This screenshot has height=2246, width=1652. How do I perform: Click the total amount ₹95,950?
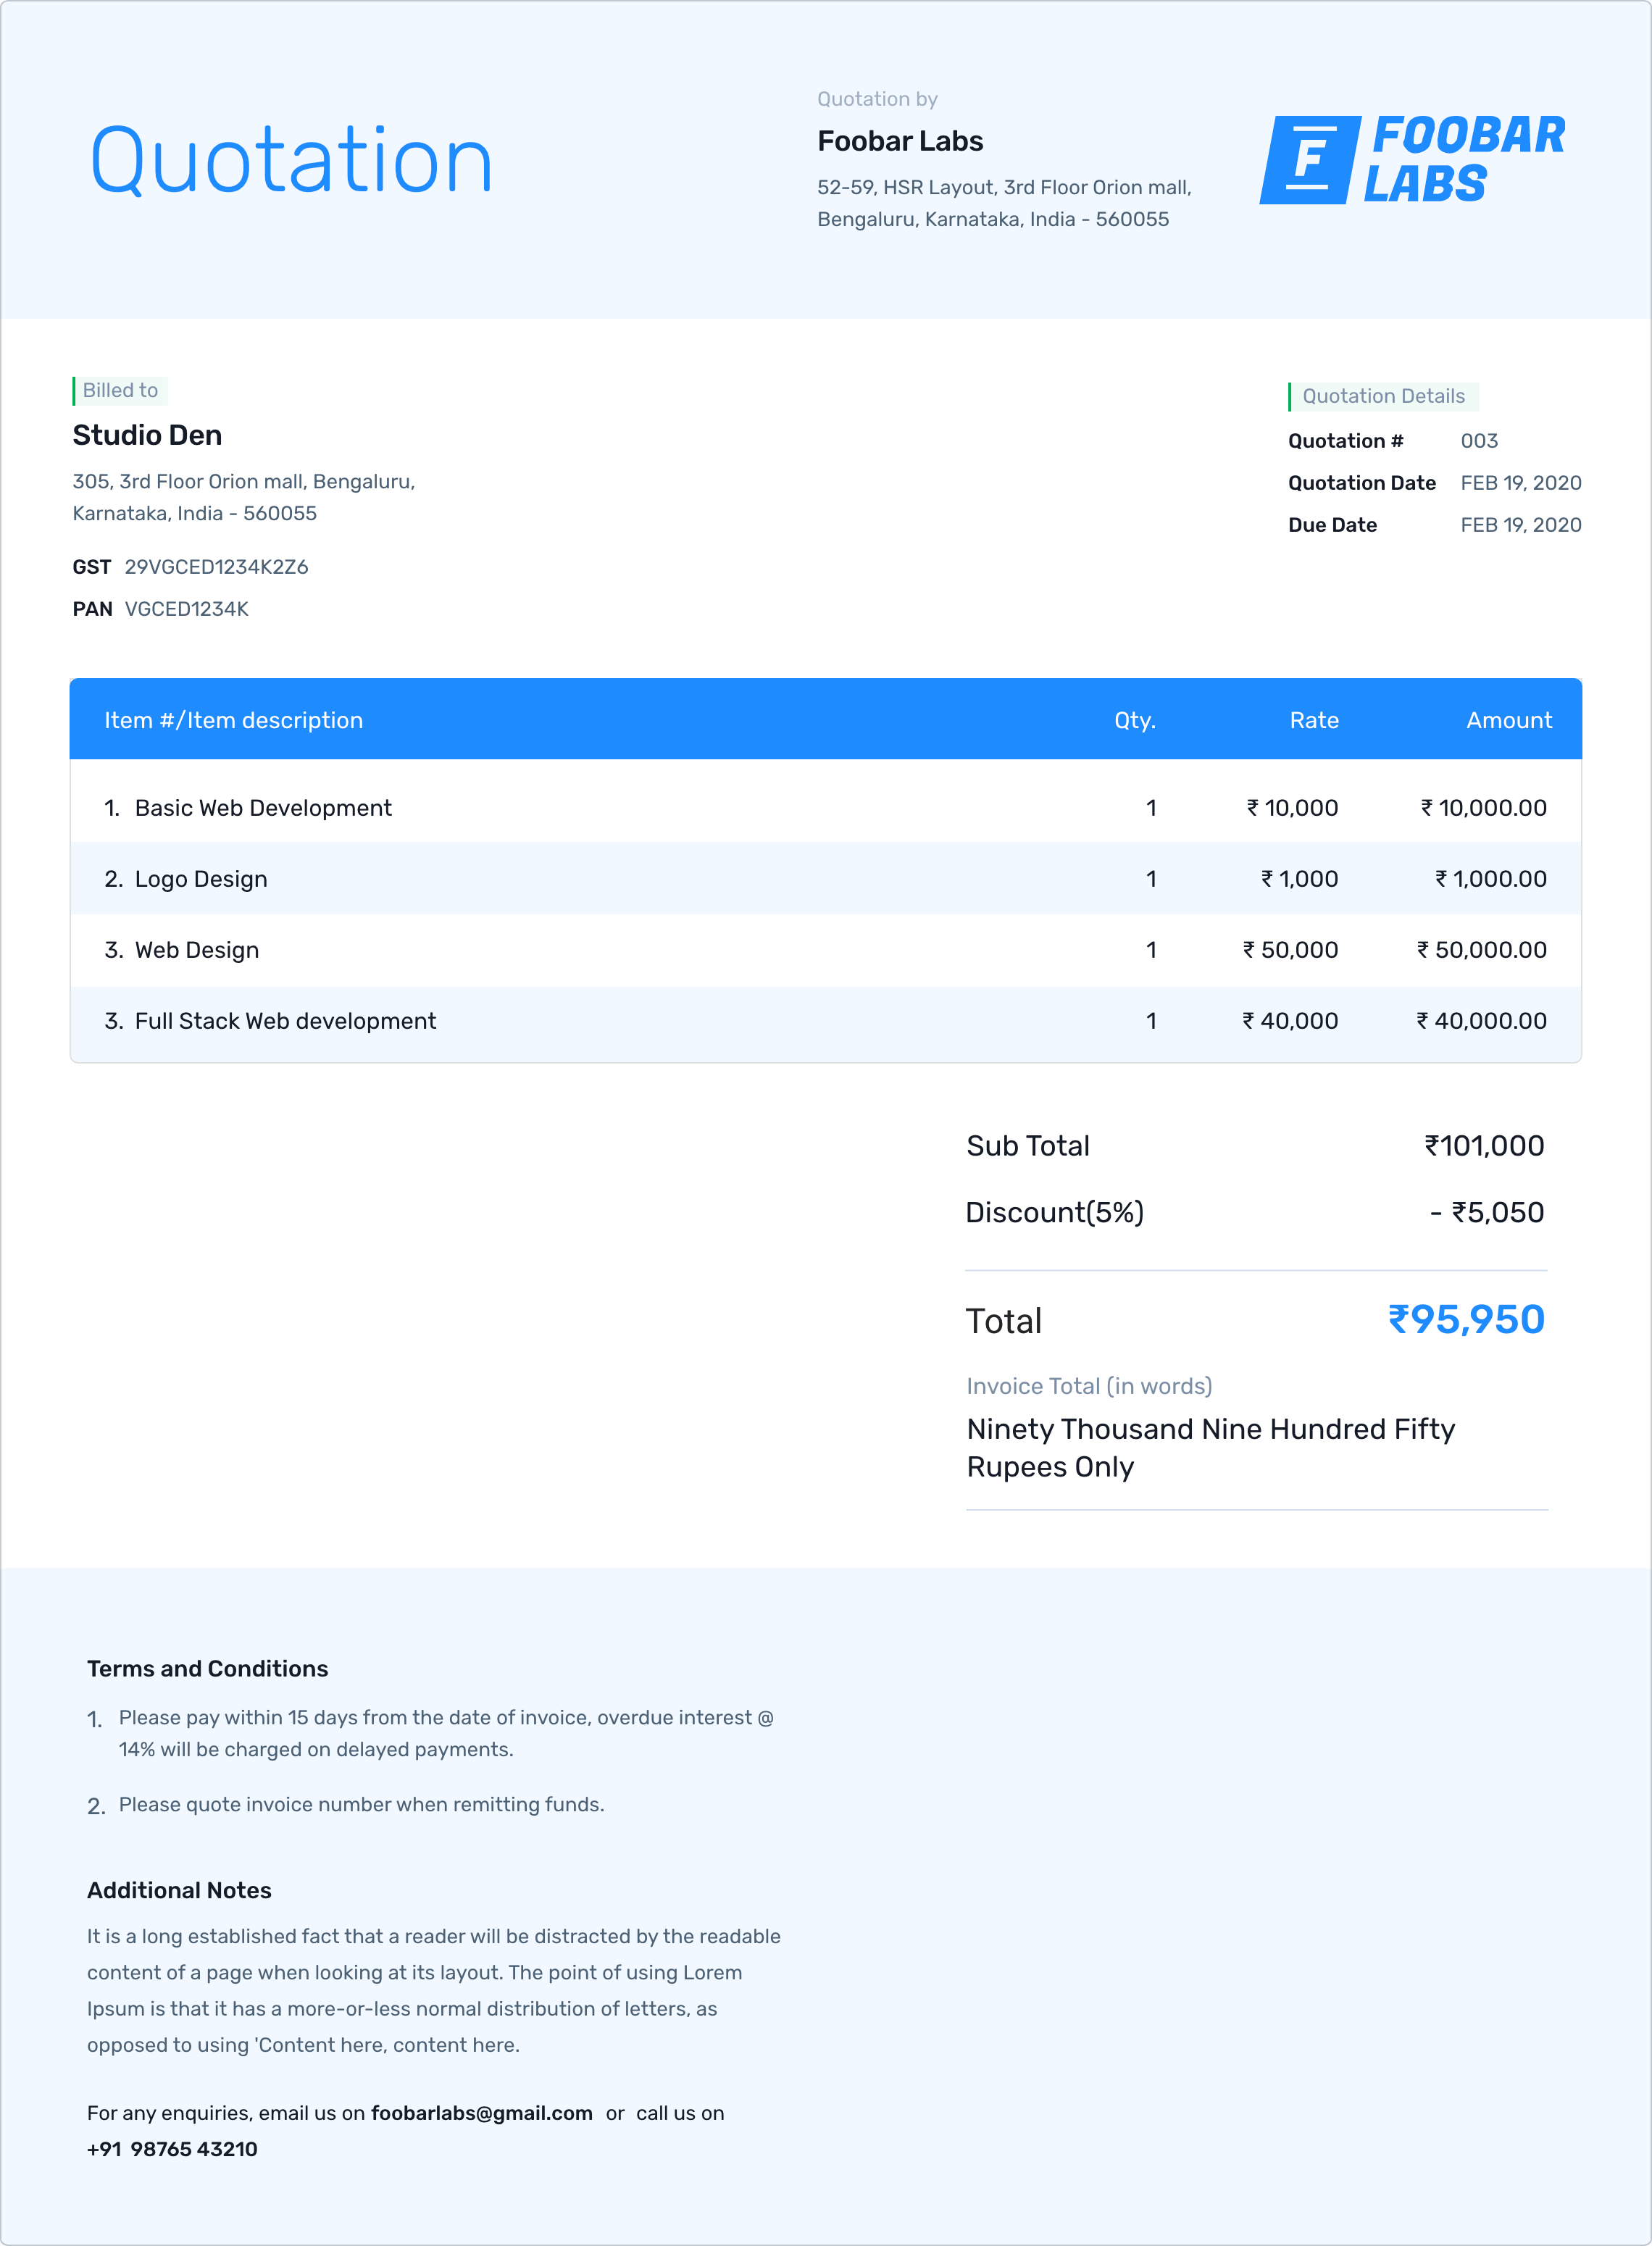(x=1465, y=1320)
